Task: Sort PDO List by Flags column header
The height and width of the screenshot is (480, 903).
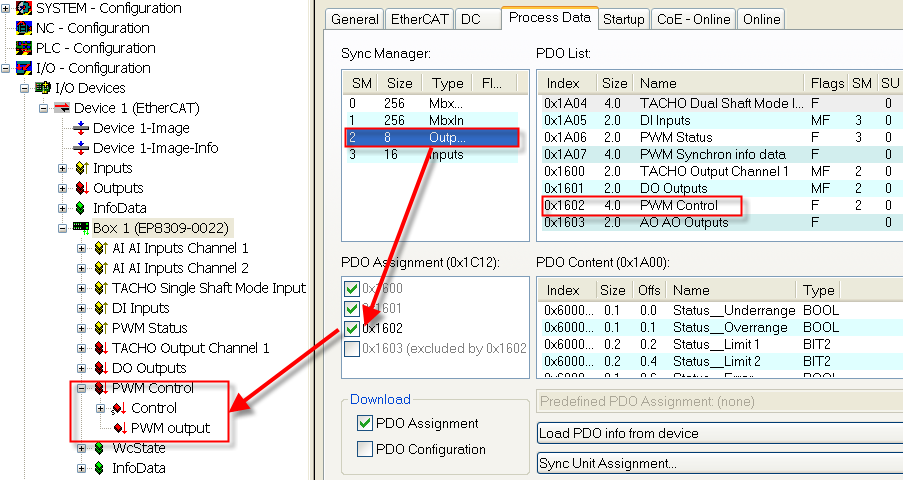Action: click(x=827, y=84)
